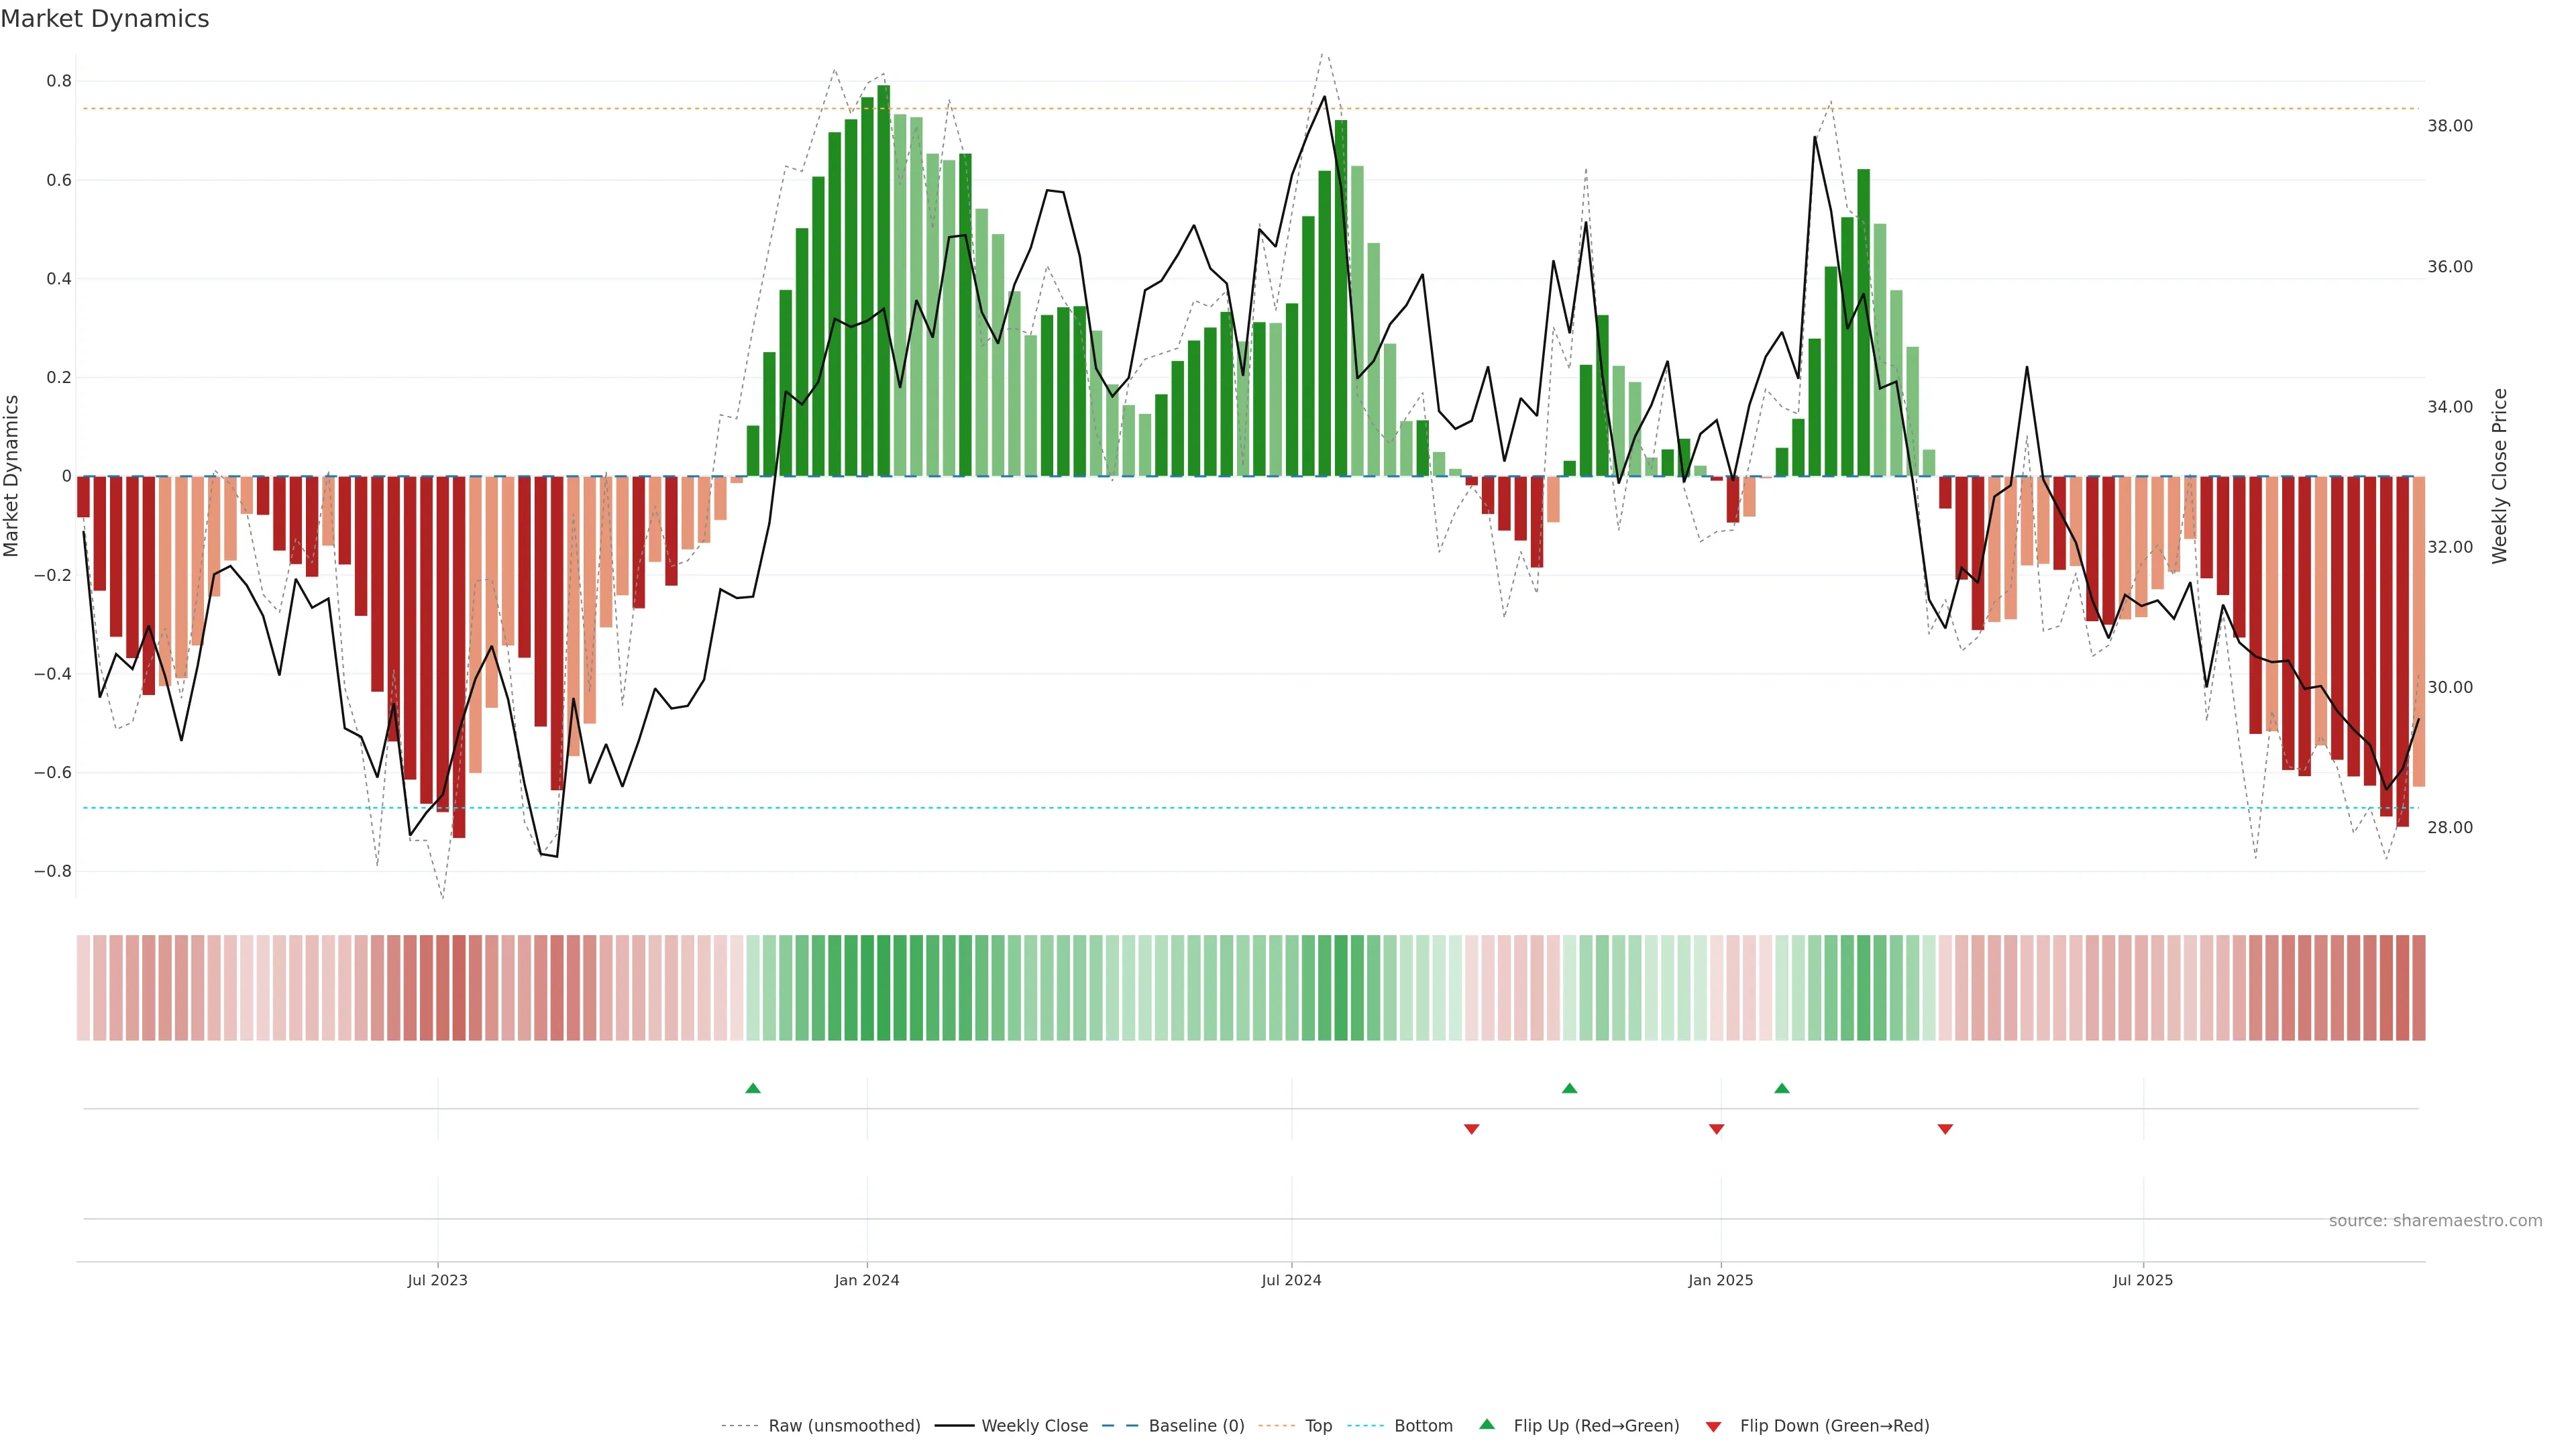
Task: Click the Flip Down triangle just before Jan 2025
Action: 1716,1129
